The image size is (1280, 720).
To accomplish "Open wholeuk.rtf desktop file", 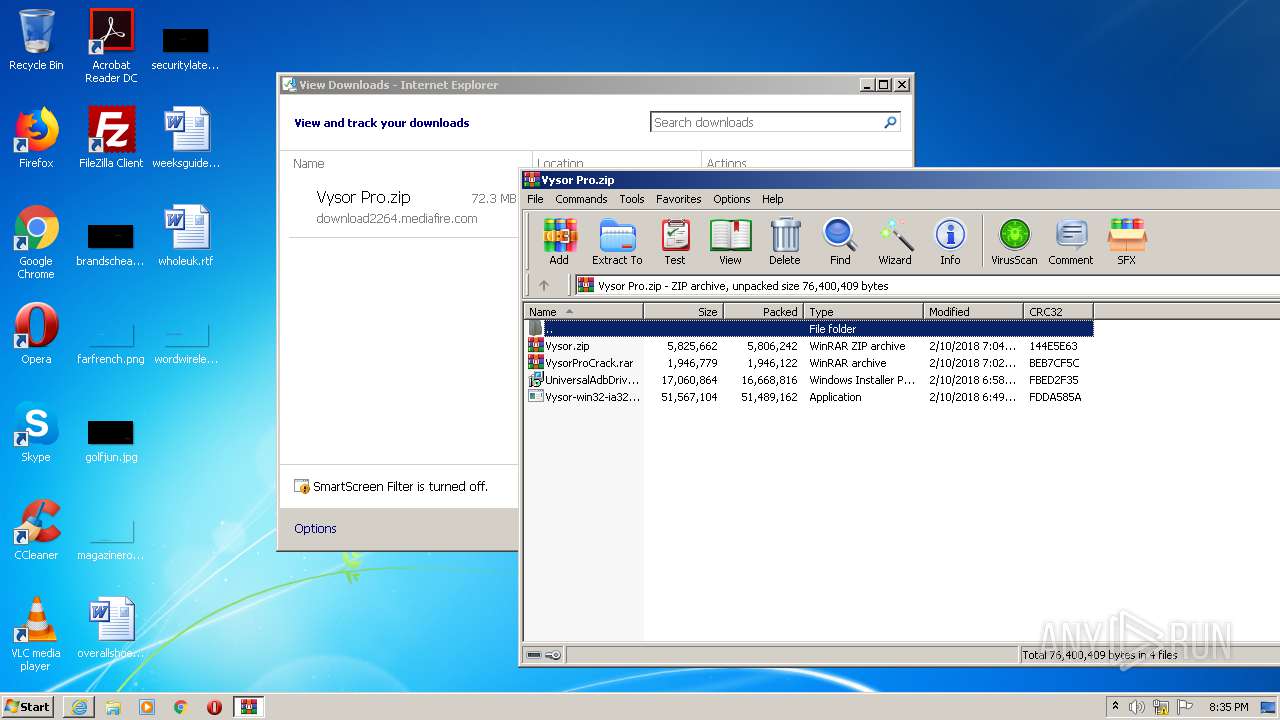I will click(x=186, y=236).
